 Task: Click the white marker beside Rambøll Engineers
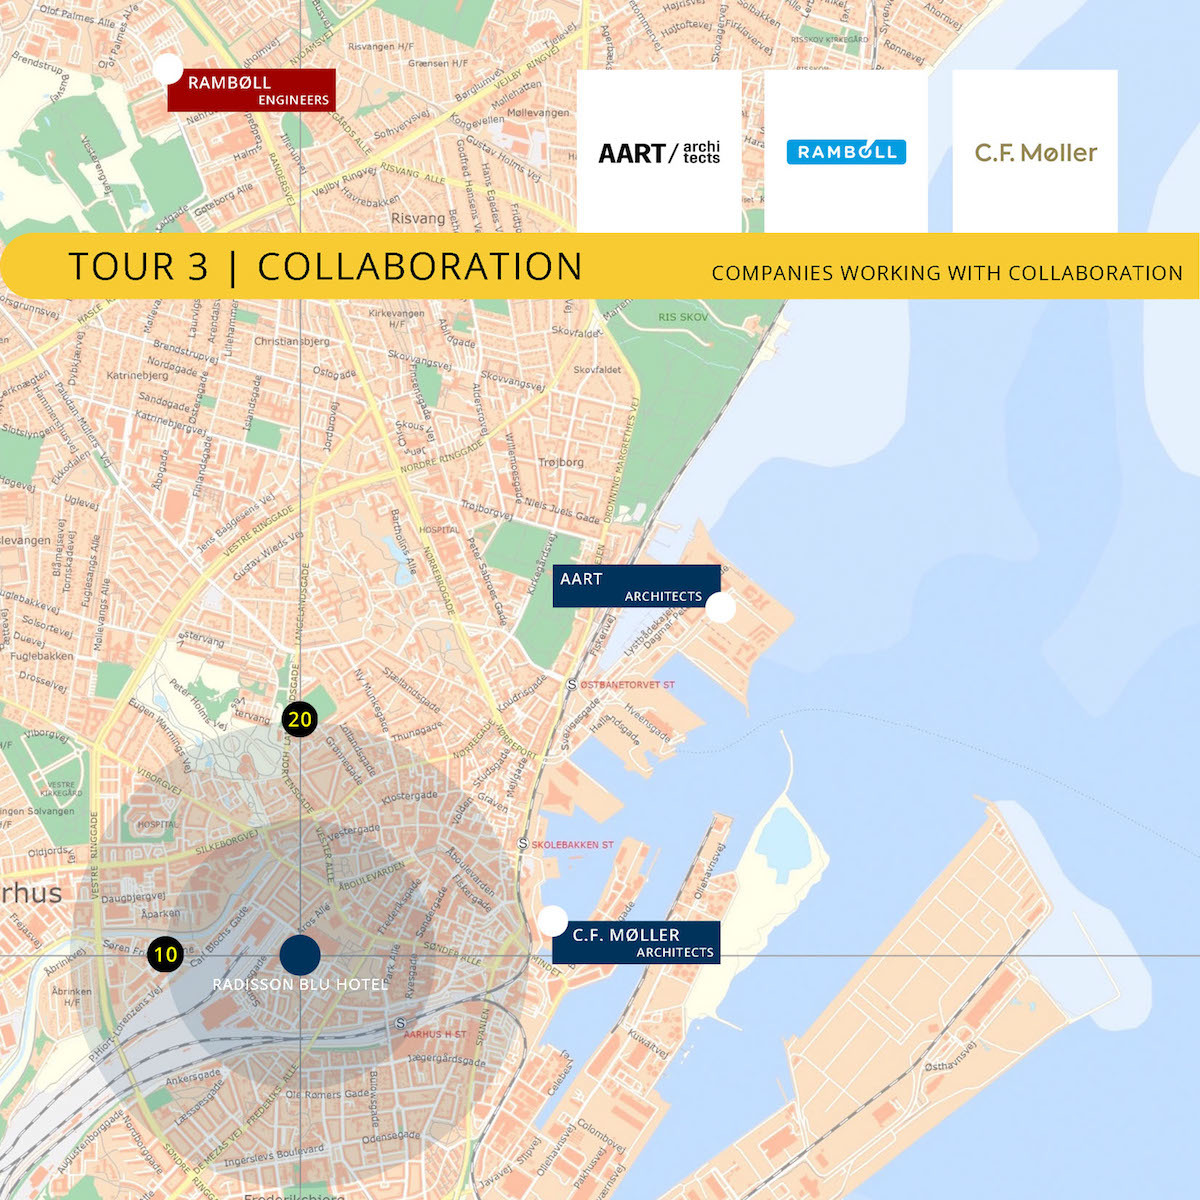[168, 68]
